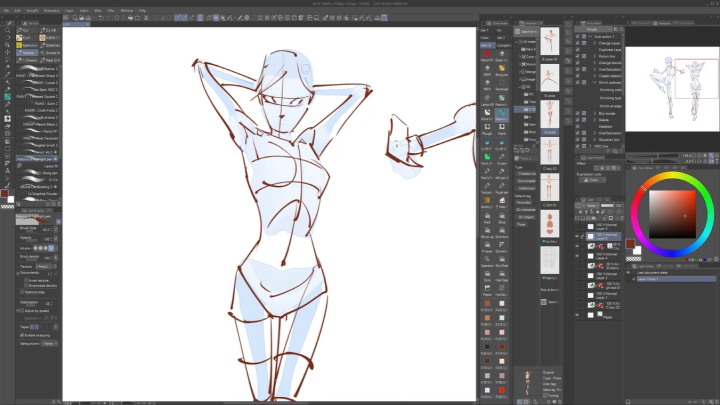Click the Open file icon in the command bar
The height and width of the screenshot is (405, 720).
click(x=82, y=18)
